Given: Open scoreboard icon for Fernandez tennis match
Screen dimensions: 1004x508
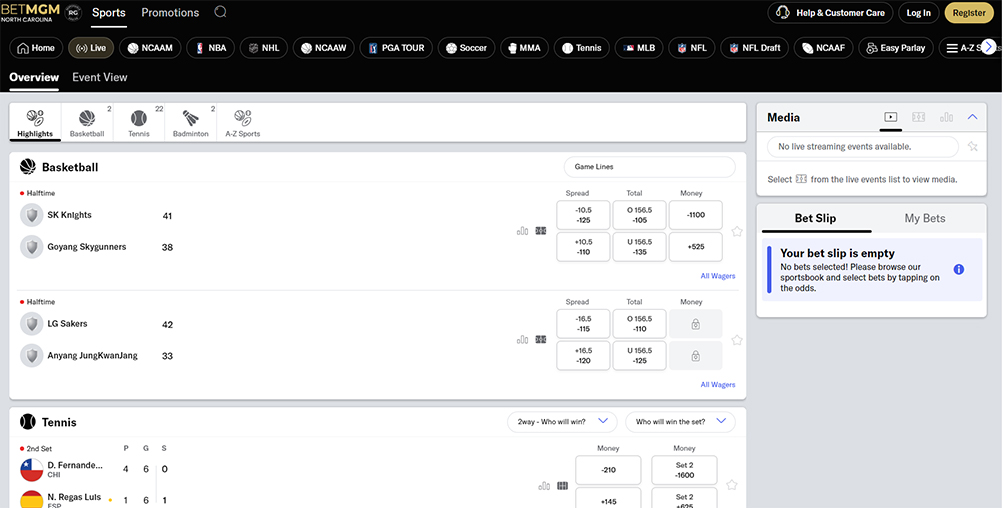Looking at the screenshot, I should 563,486.
